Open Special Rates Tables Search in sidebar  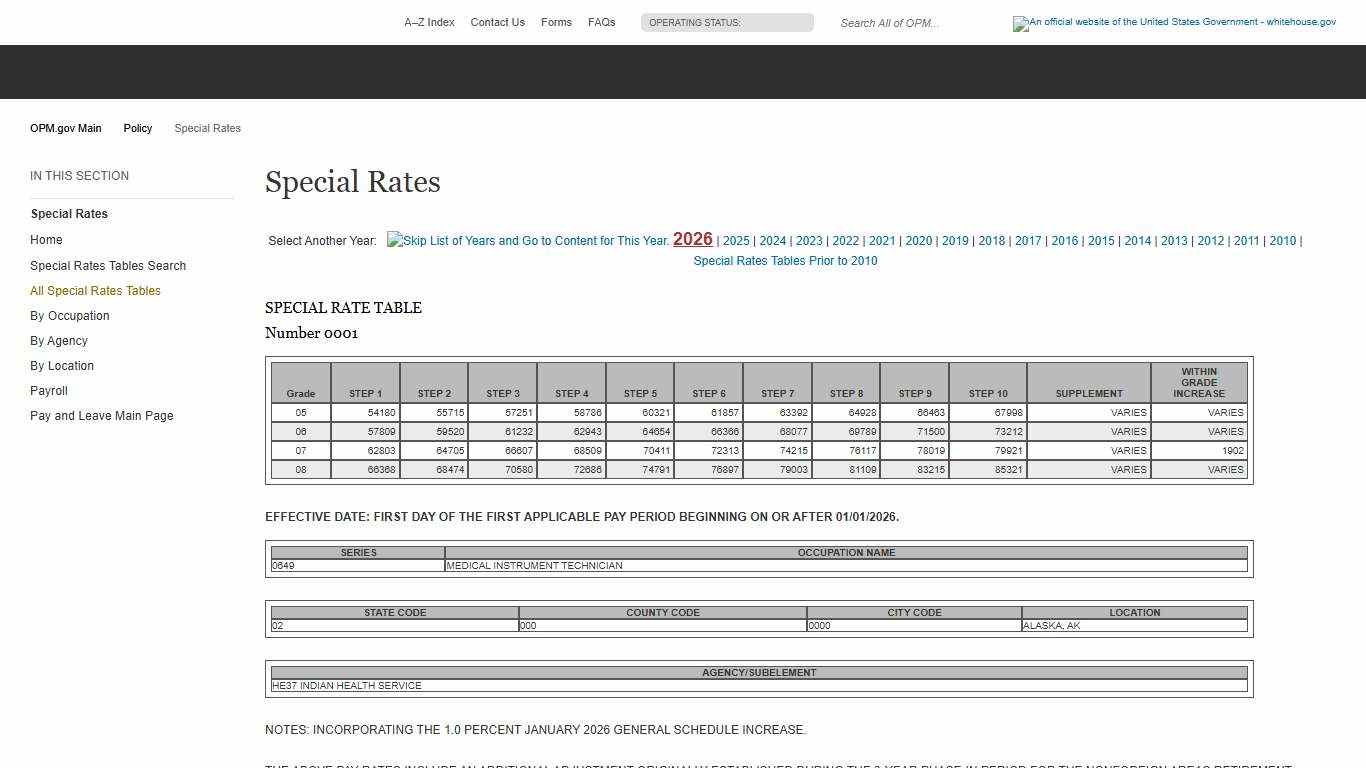[x=108, y=265]
